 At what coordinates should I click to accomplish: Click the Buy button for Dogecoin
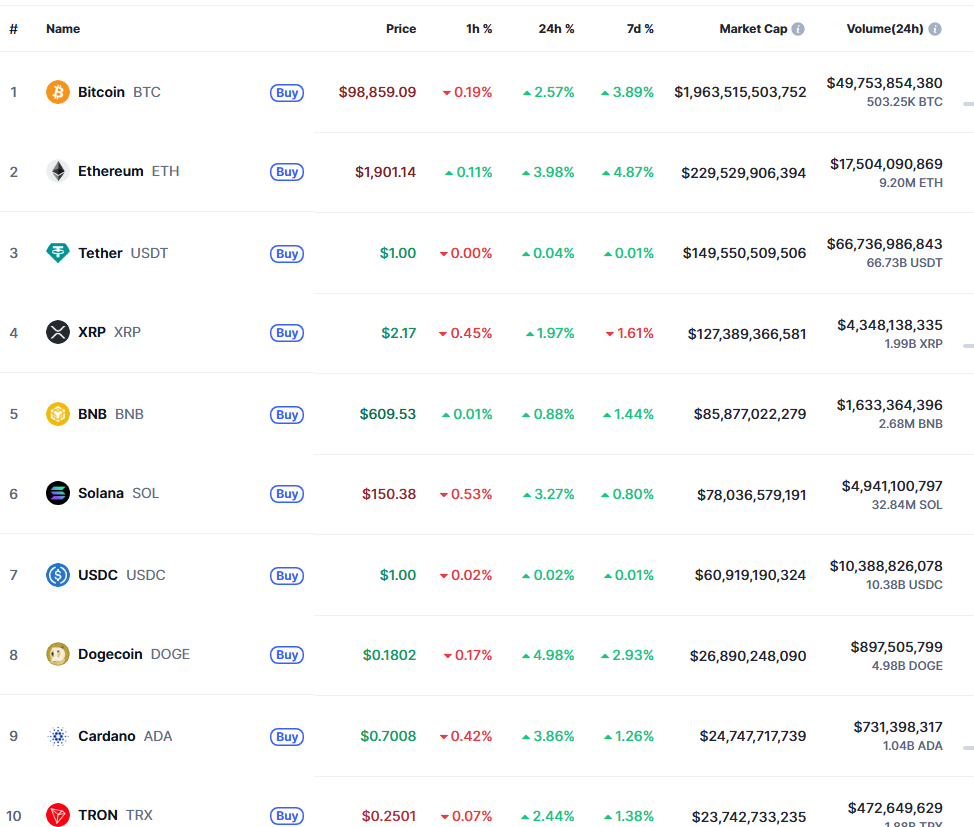(287, 655)
